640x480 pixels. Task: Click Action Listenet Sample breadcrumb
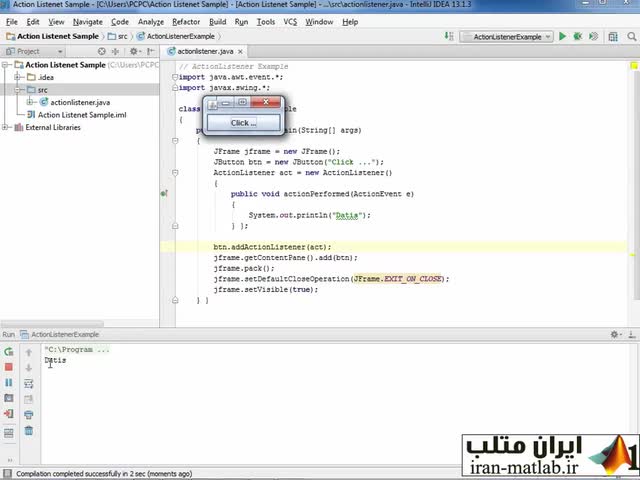[53, 36]
